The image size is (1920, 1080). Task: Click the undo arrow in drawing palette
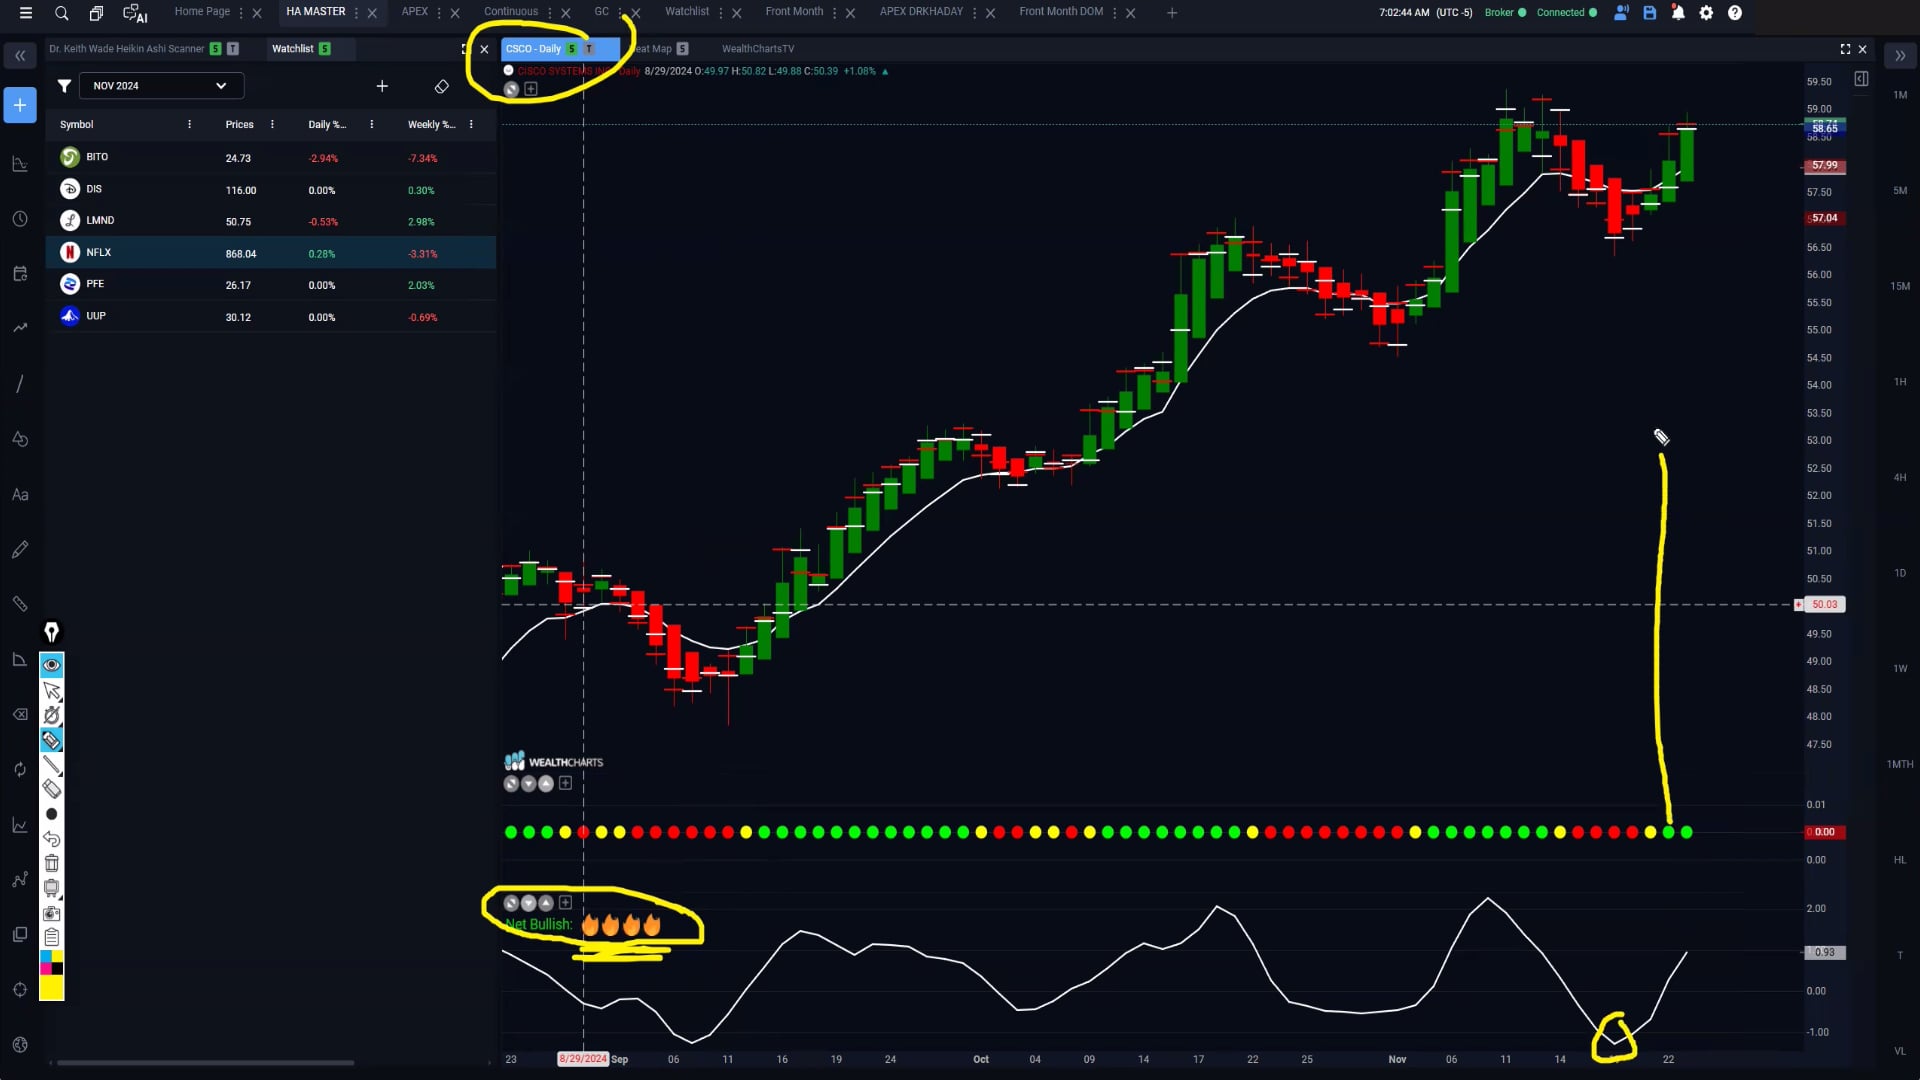[52, 839]
